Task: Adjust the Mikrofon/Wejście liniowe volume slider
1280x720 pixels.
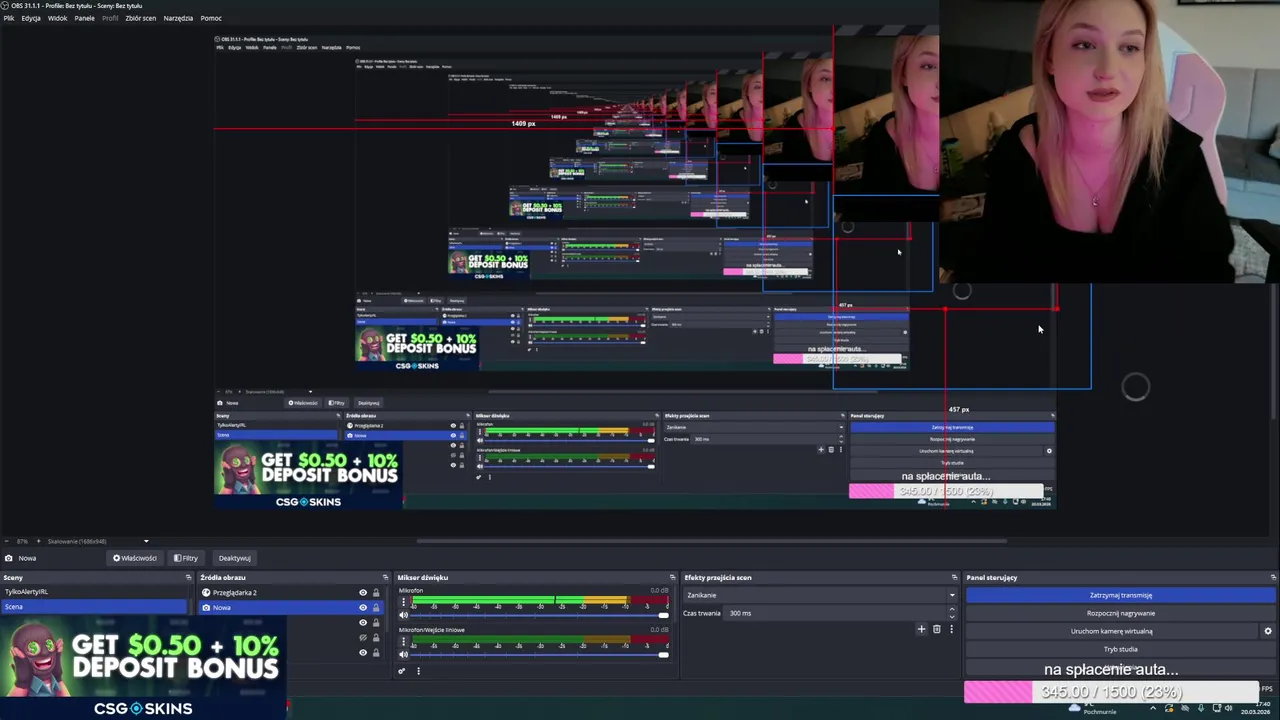Action: pos(540,655)
